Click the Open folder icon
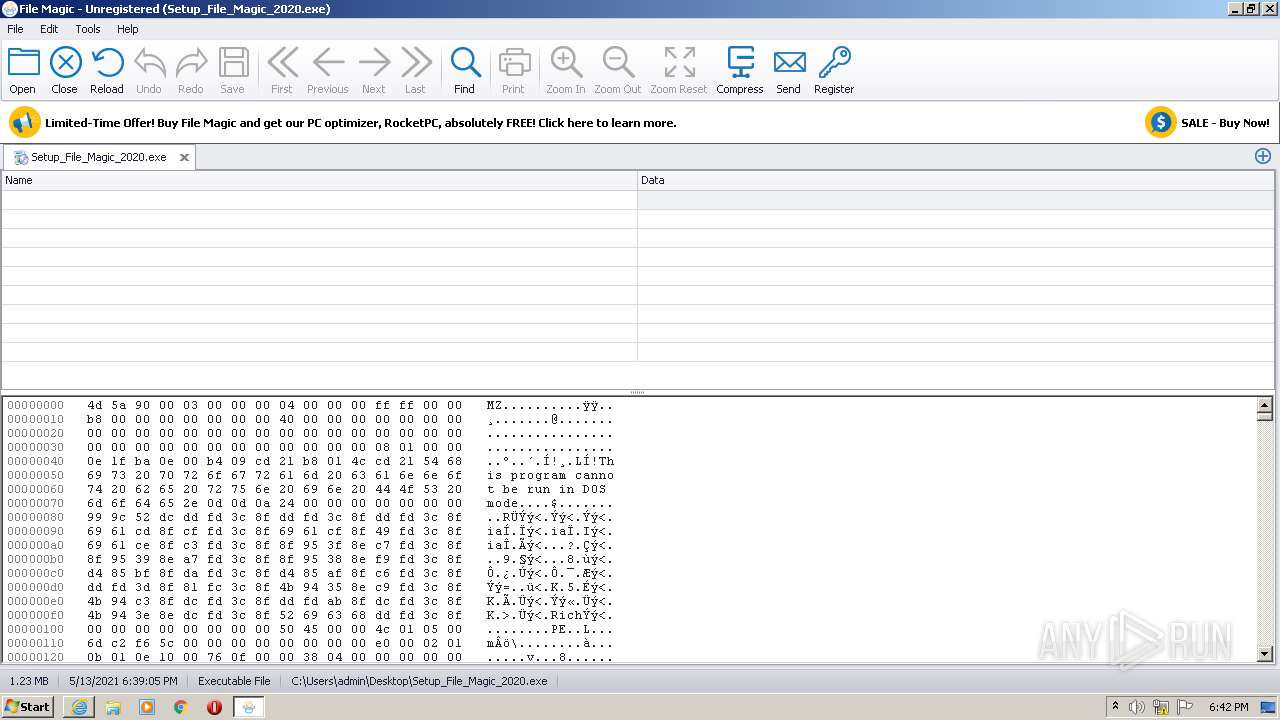Image resolution: width=1280 pixels, height=720 pixels. 23,63
